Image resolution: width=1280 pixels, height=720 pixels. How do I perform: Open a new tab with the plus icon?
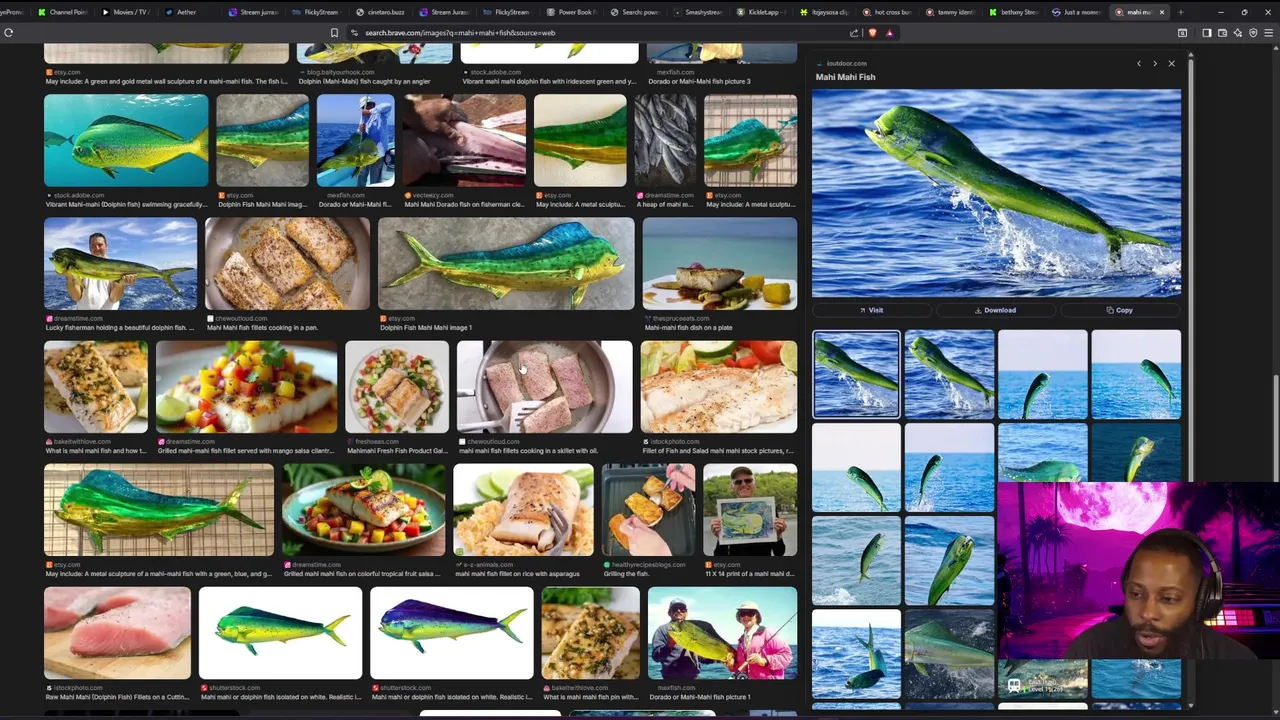pos(1180,12)
